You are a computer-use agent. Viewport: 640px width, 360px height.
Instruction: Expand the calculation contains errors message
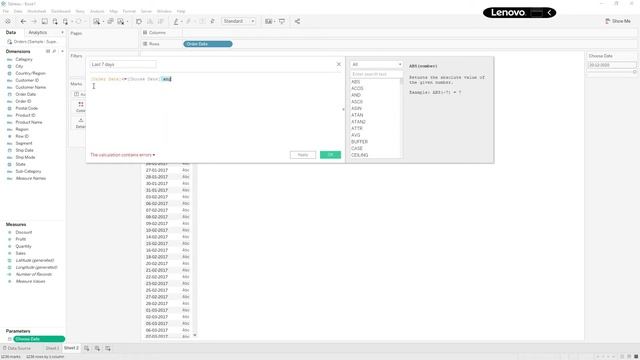tap(122, 155)
